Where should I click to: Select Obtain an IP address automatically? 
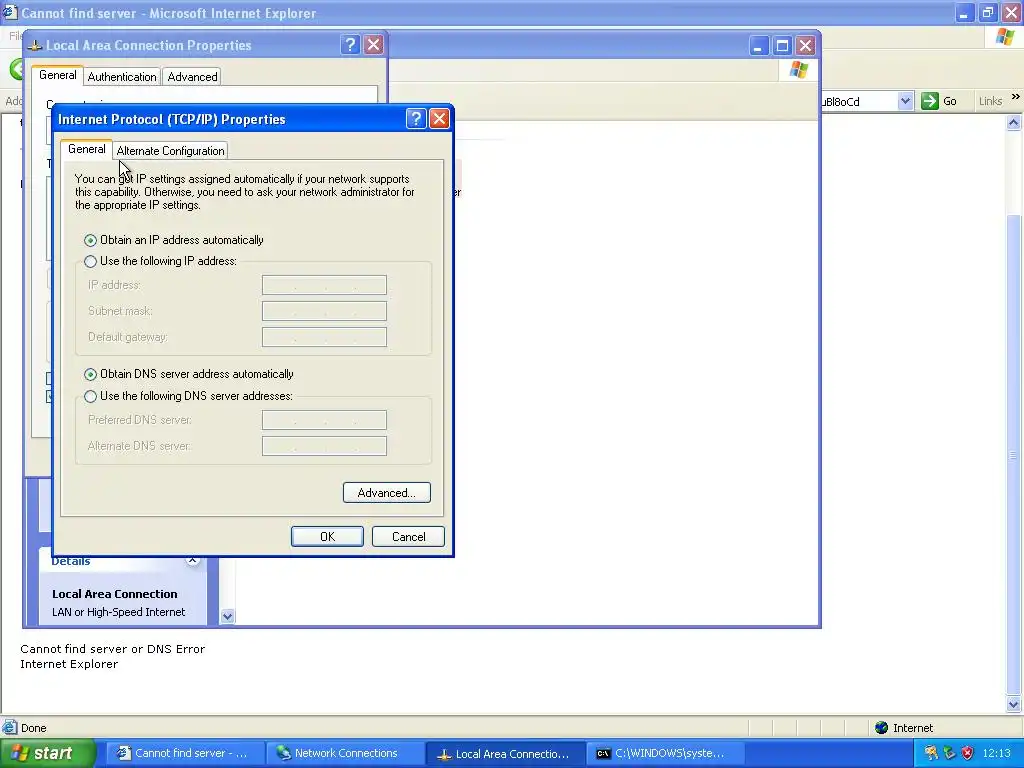pos(90,240)
